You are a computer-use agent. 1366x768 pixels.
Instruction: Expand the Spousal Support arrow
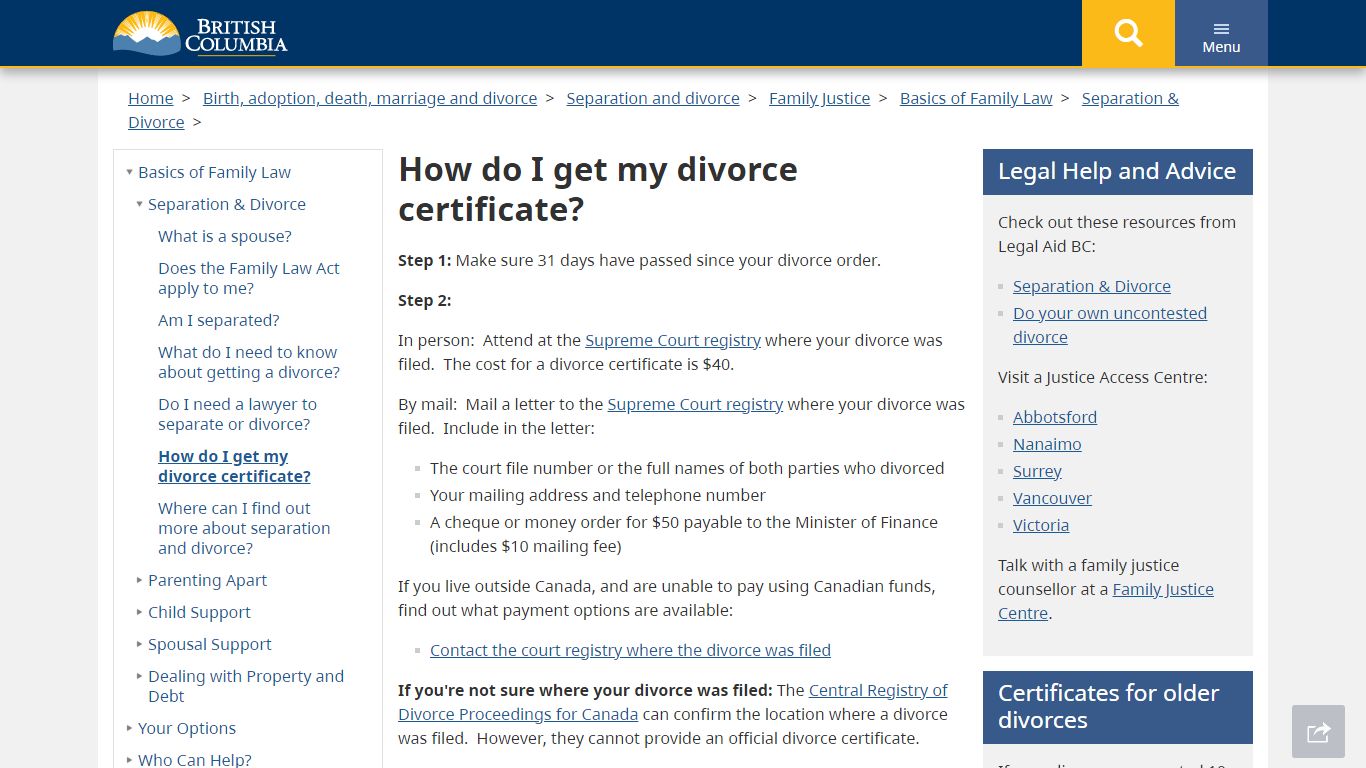[139, 644]
